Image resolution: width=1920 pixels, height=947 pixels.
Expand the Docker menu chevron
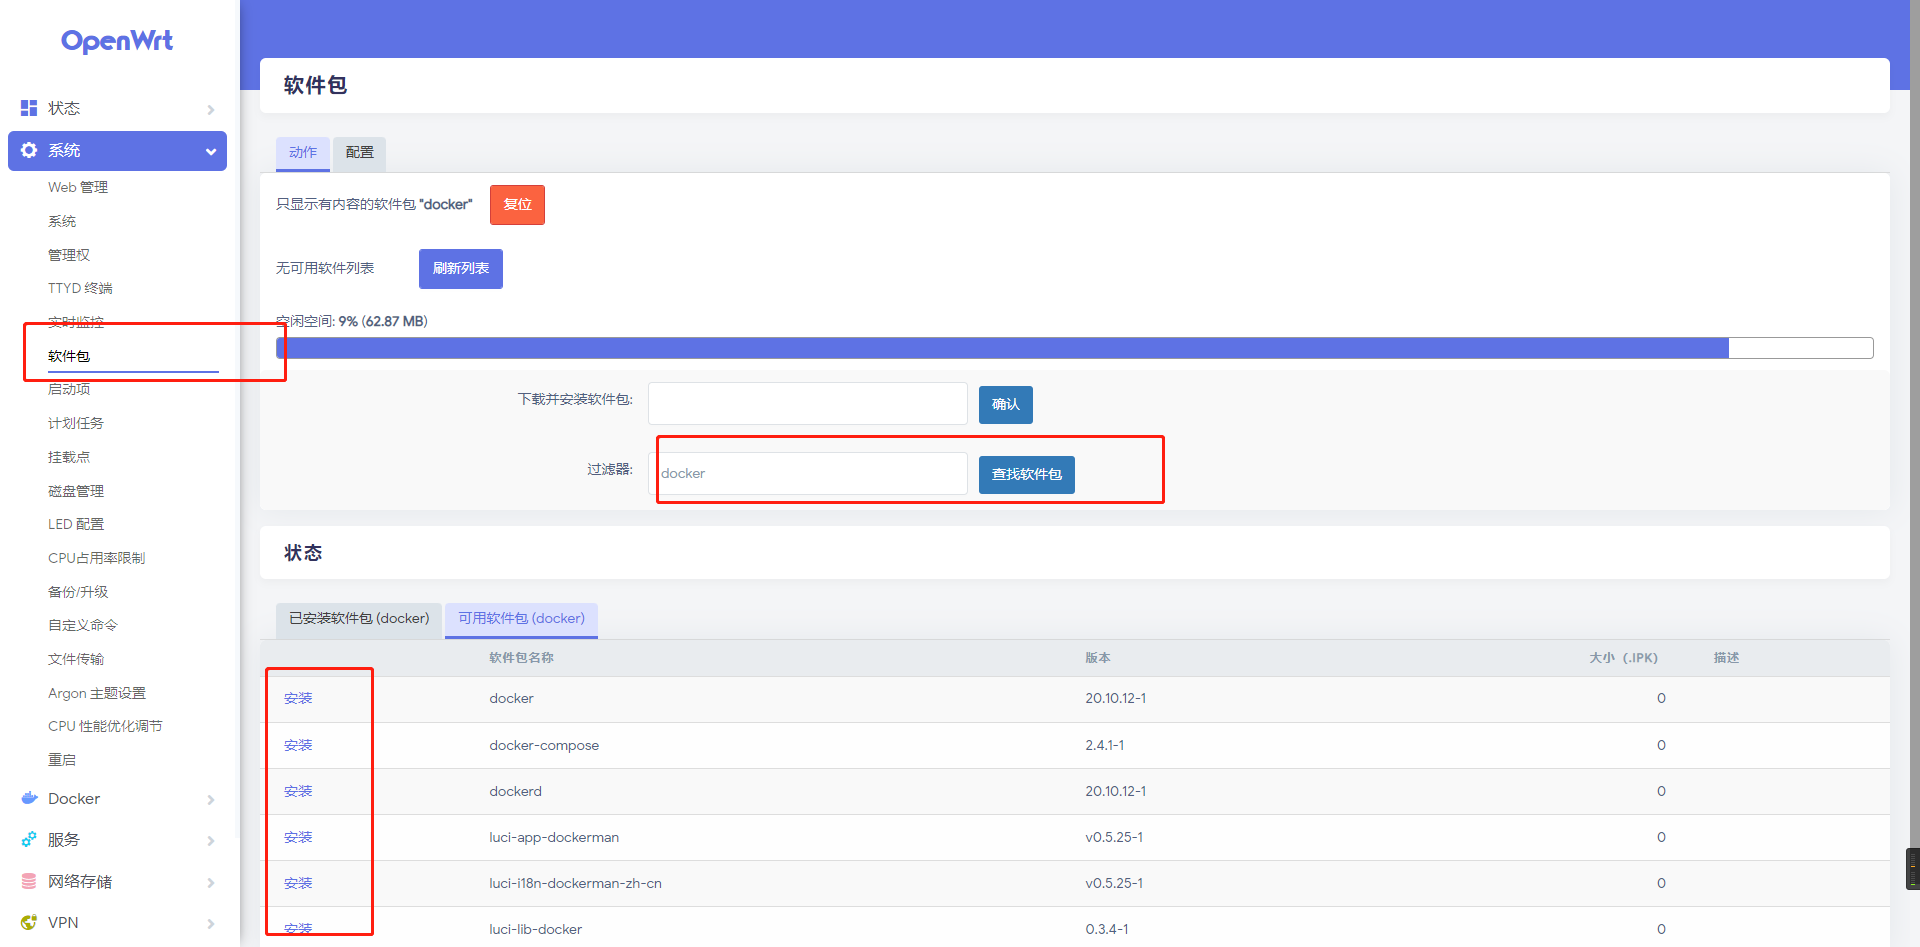[x=211, y=799]
